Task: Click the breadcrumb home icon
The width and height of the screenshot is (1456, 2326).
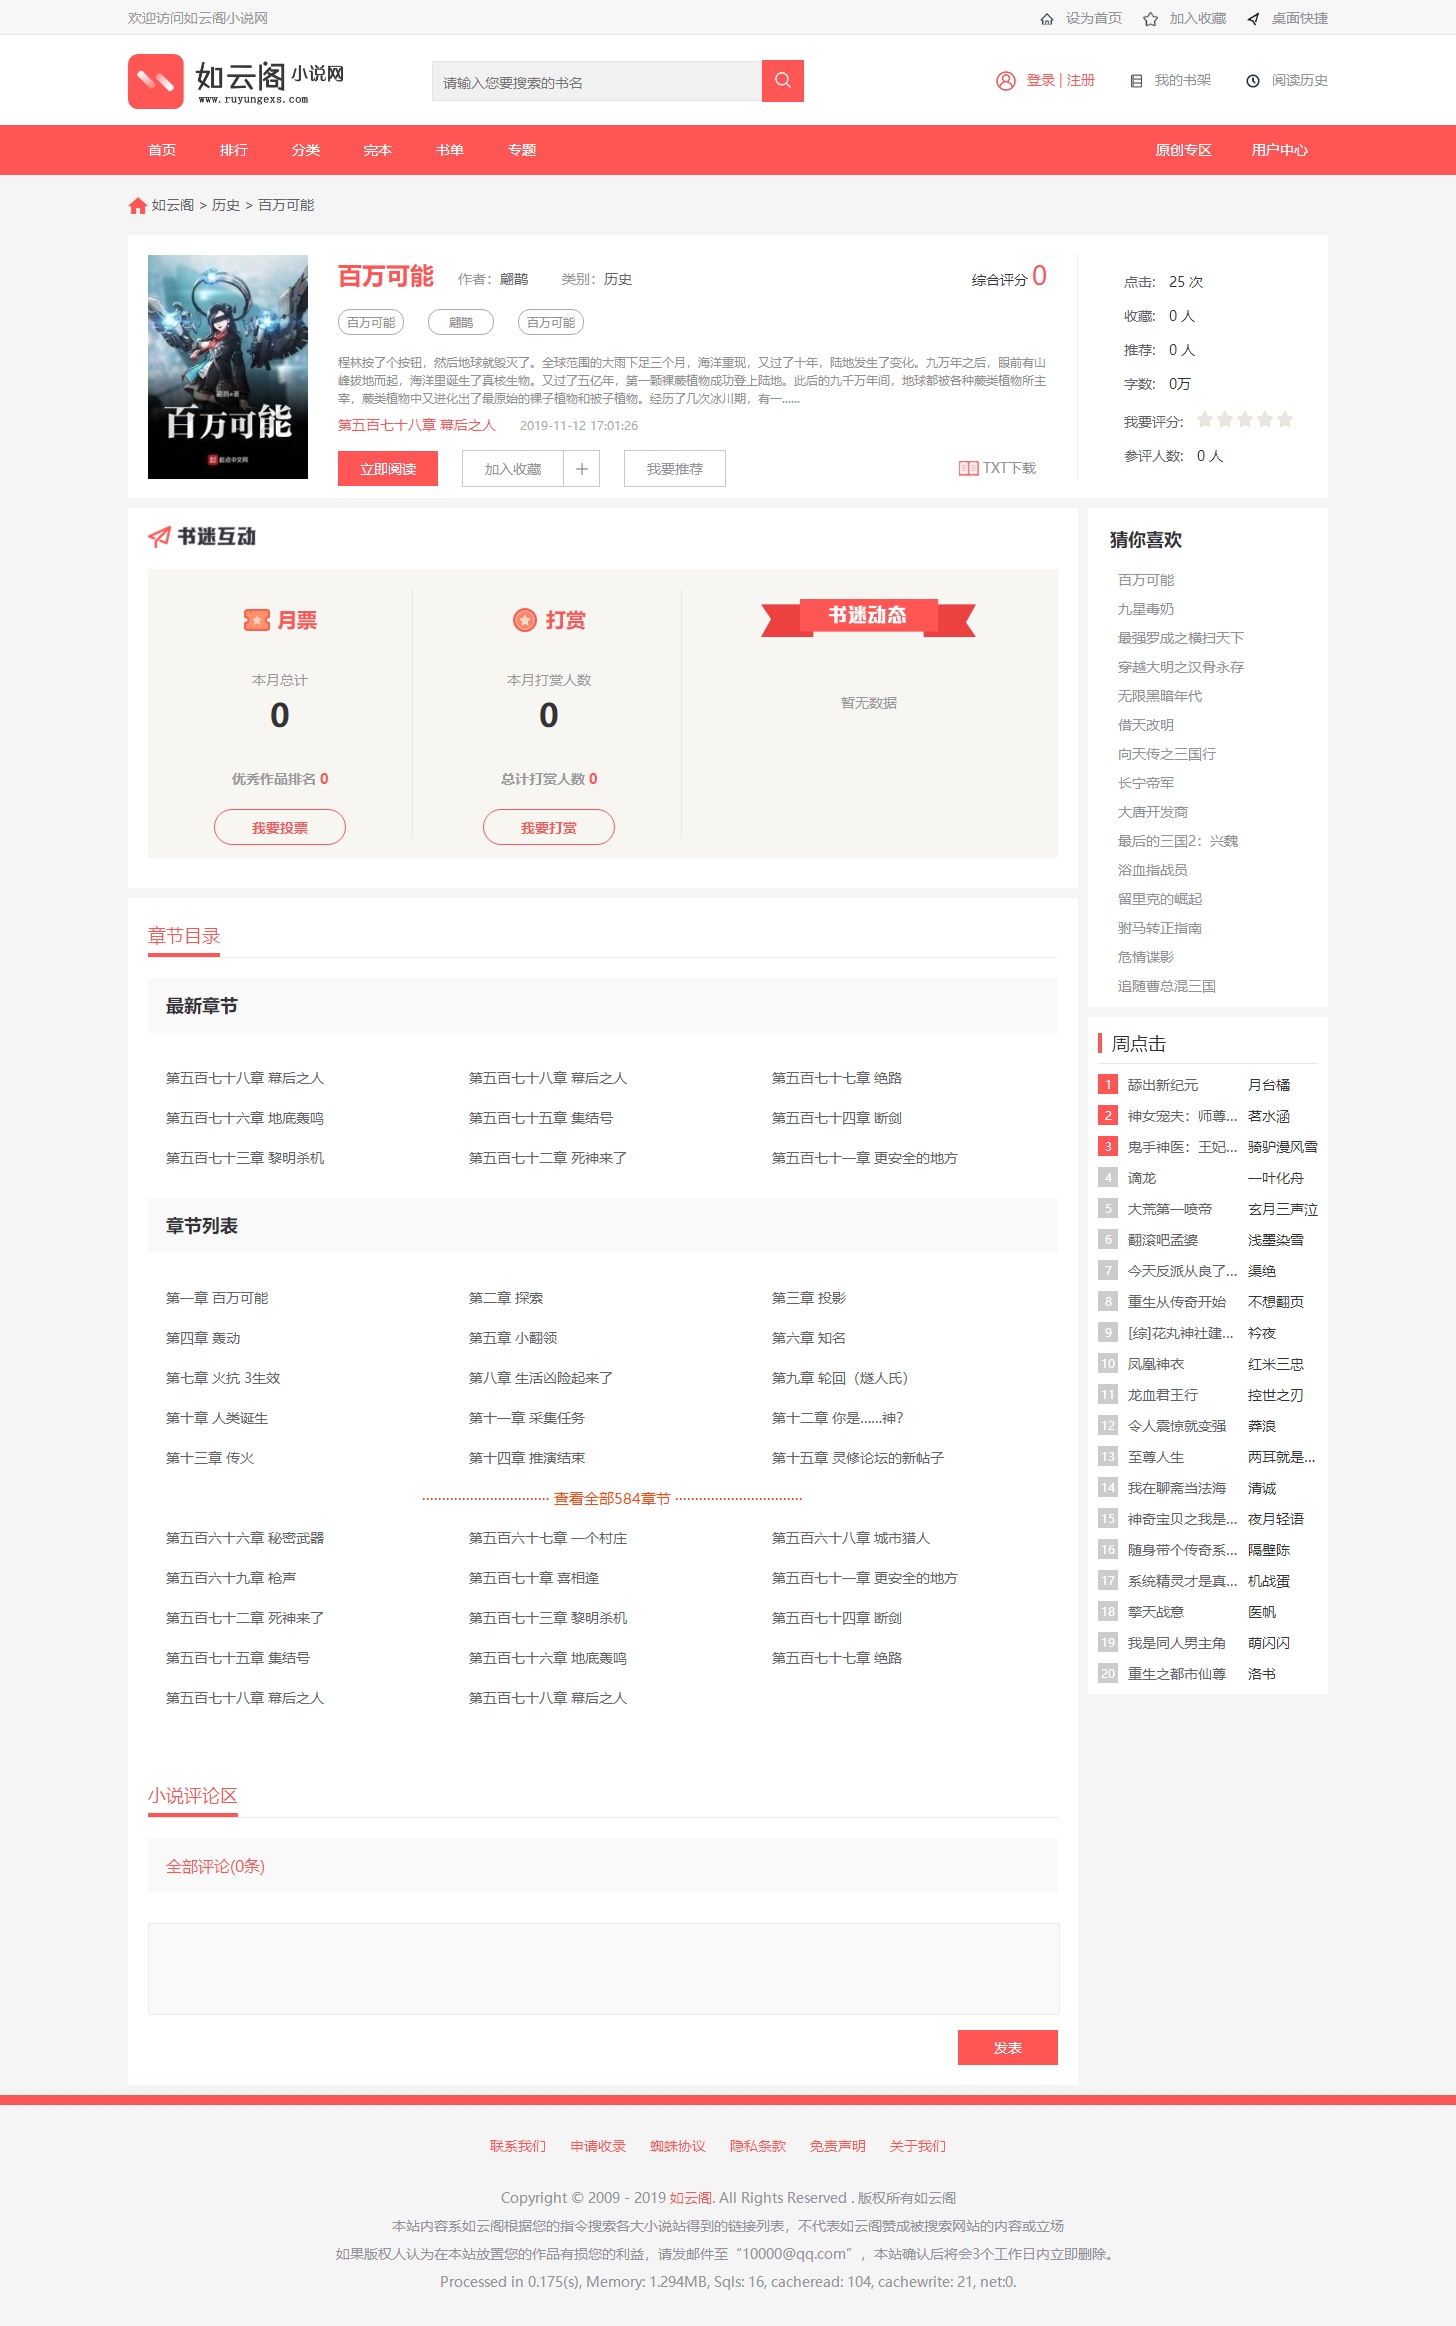Action: click(138, 205)
